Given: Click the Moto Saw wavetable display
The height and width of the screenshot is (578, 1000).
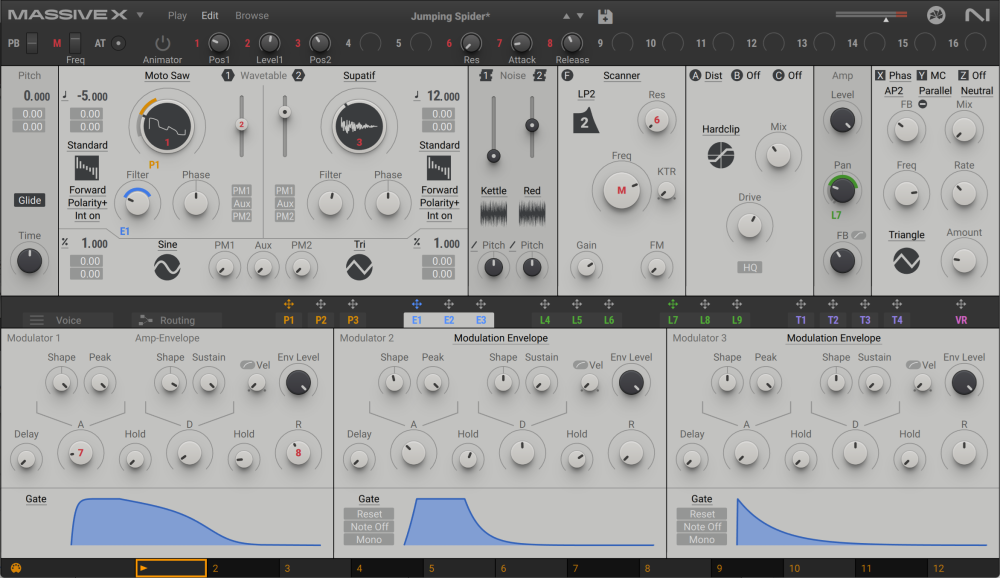Looking at the screenshot, I should pos(167,126).
